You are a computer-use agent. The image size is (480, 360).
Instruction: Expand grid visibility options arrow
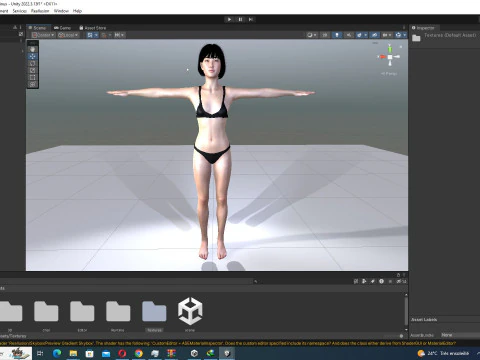(x=96, y=35)
